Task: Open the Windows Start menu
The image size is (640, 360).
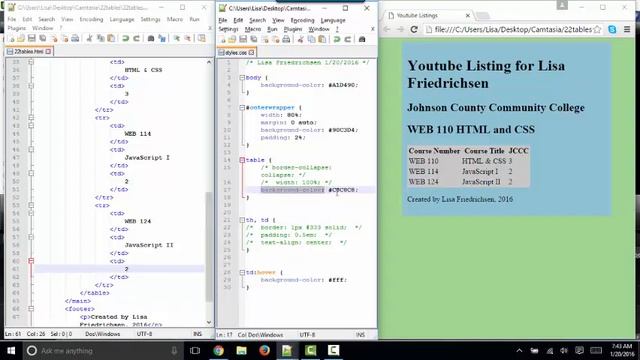Action: pyautogui.click(x=11, y=351)
